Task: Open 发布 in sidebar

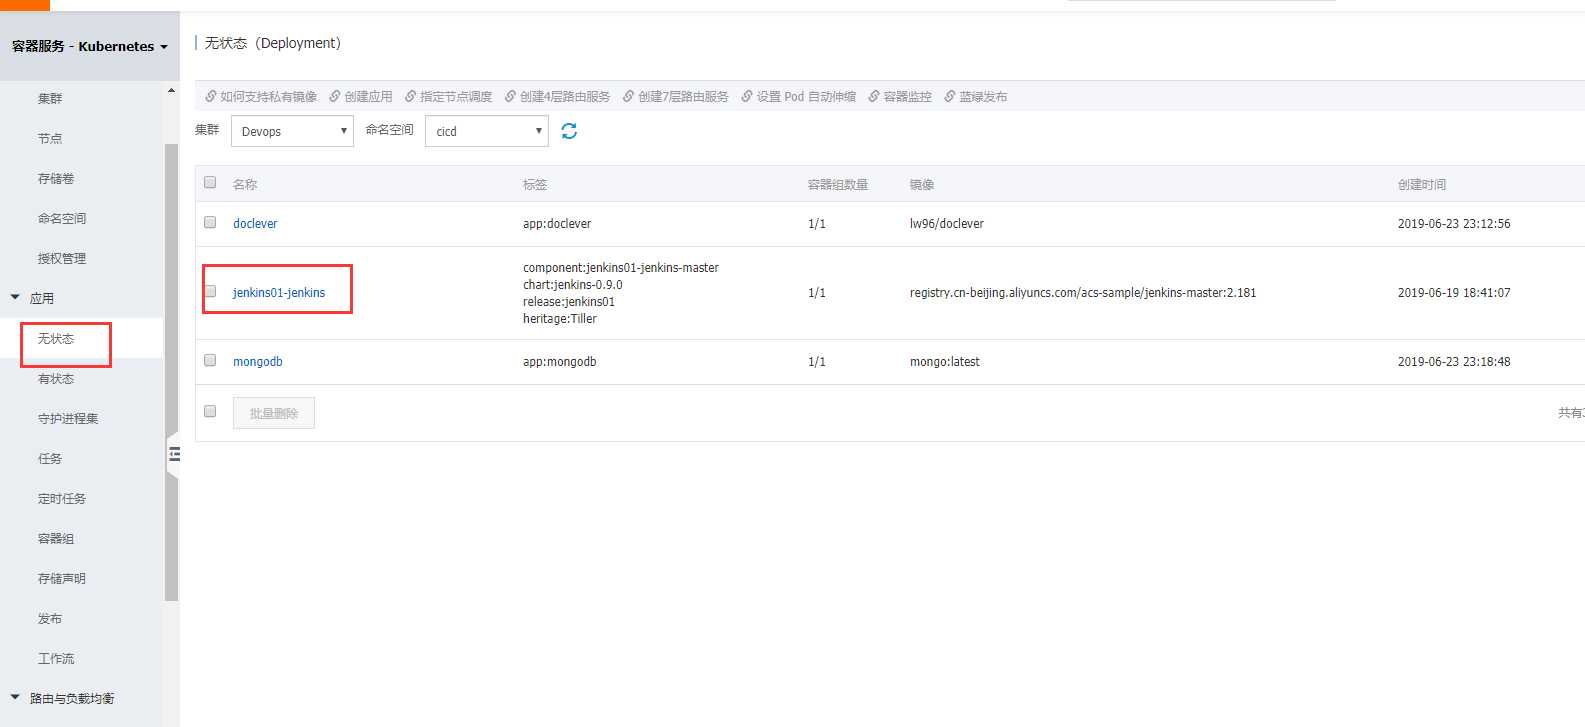Action: pos(50,618)
